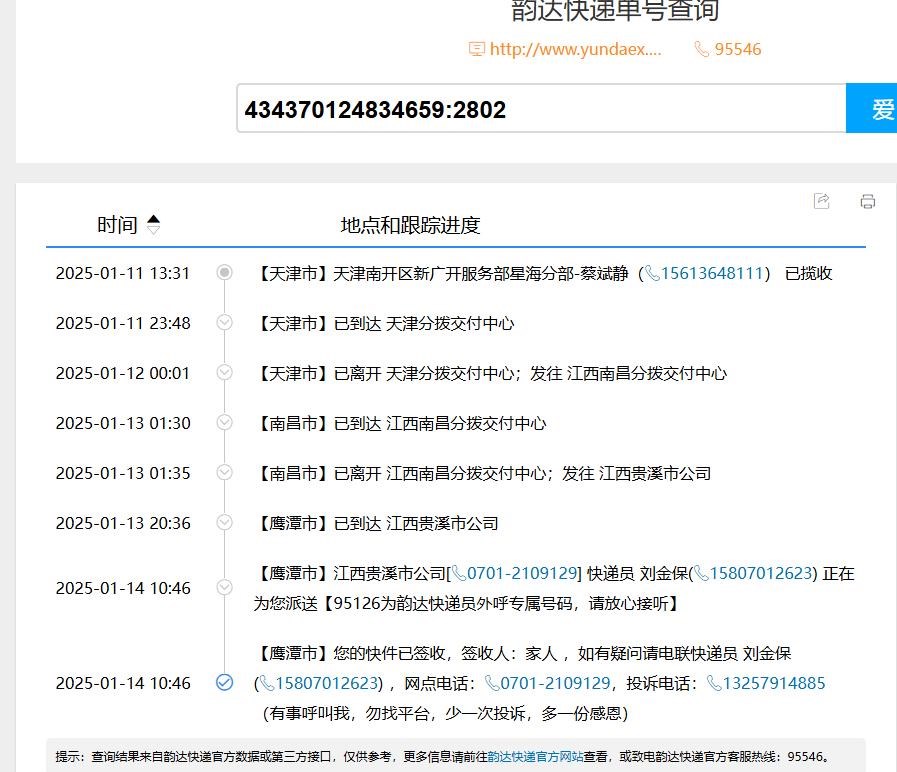Click the time 2025-01-14 10:46 in the delivering row

tap(122, 588)
